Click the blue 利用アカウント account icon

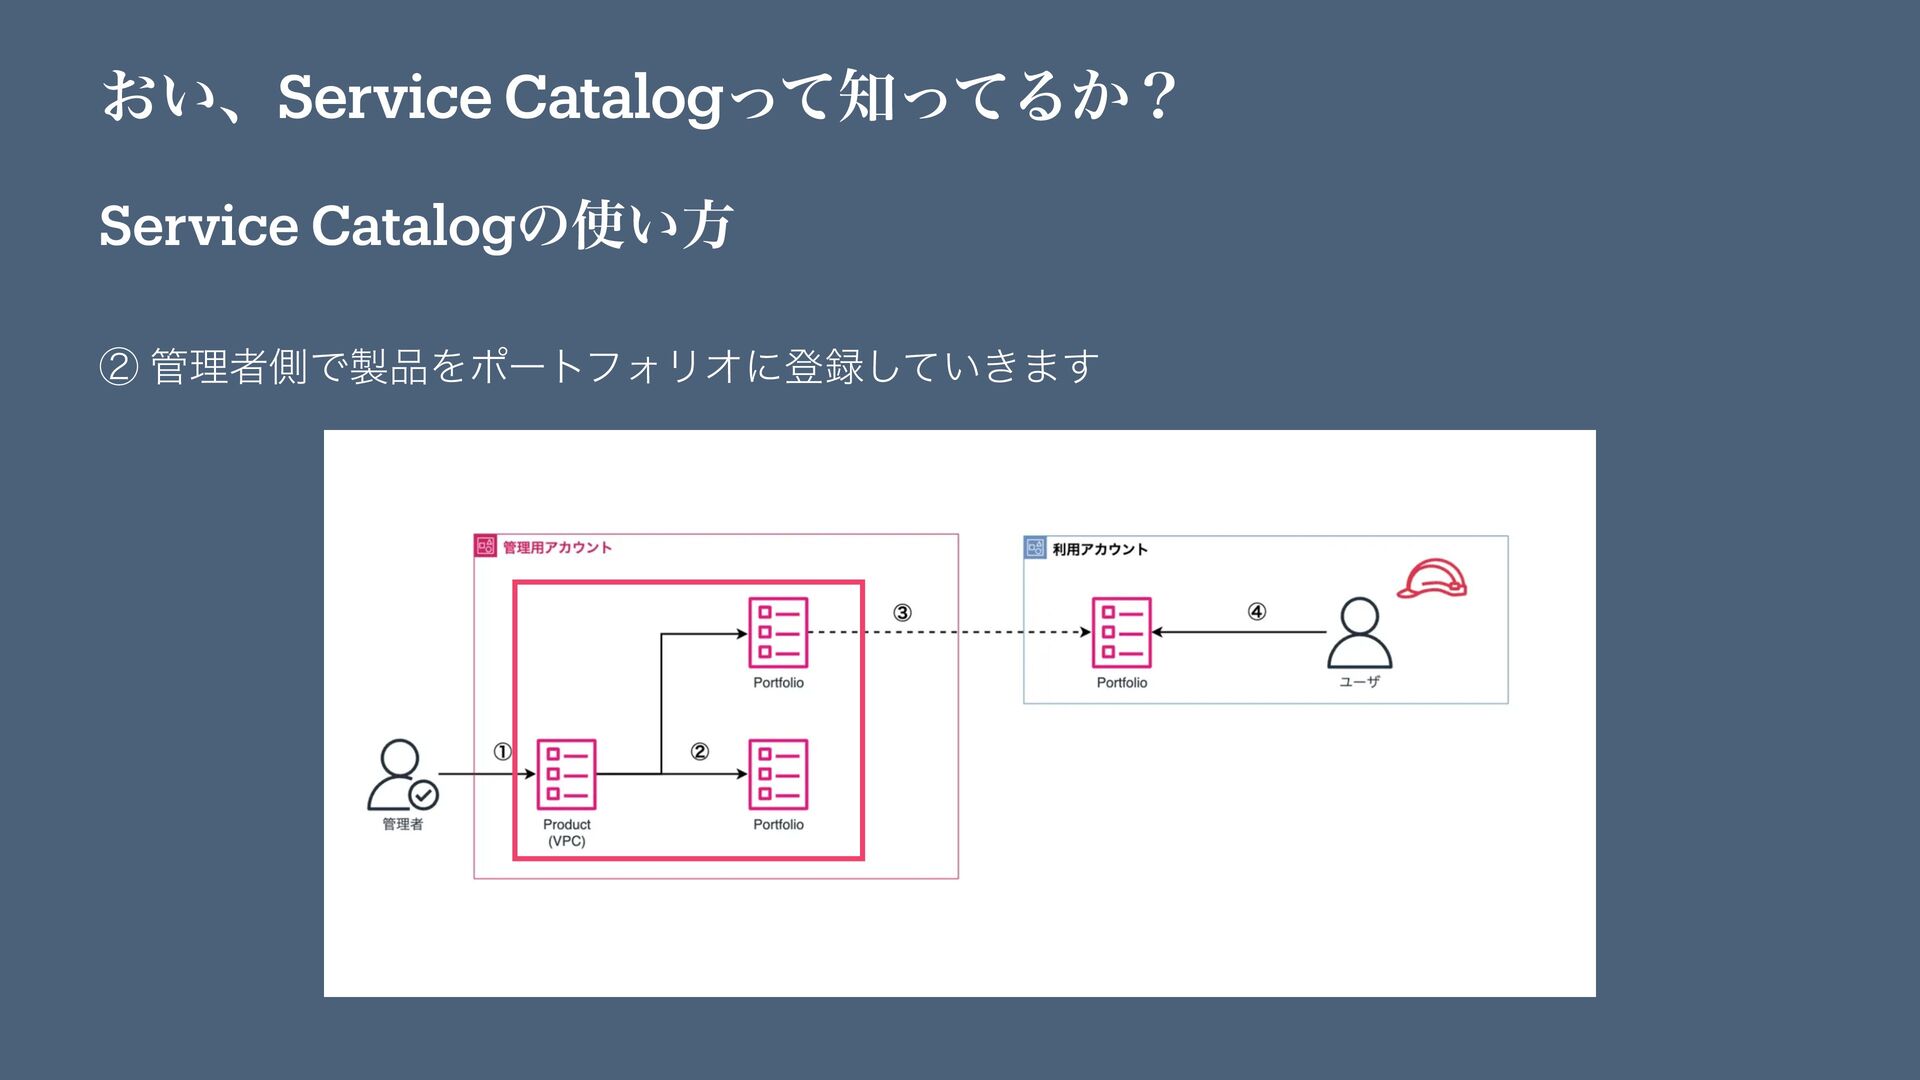pyautogui.click(x=1036, y=548)
